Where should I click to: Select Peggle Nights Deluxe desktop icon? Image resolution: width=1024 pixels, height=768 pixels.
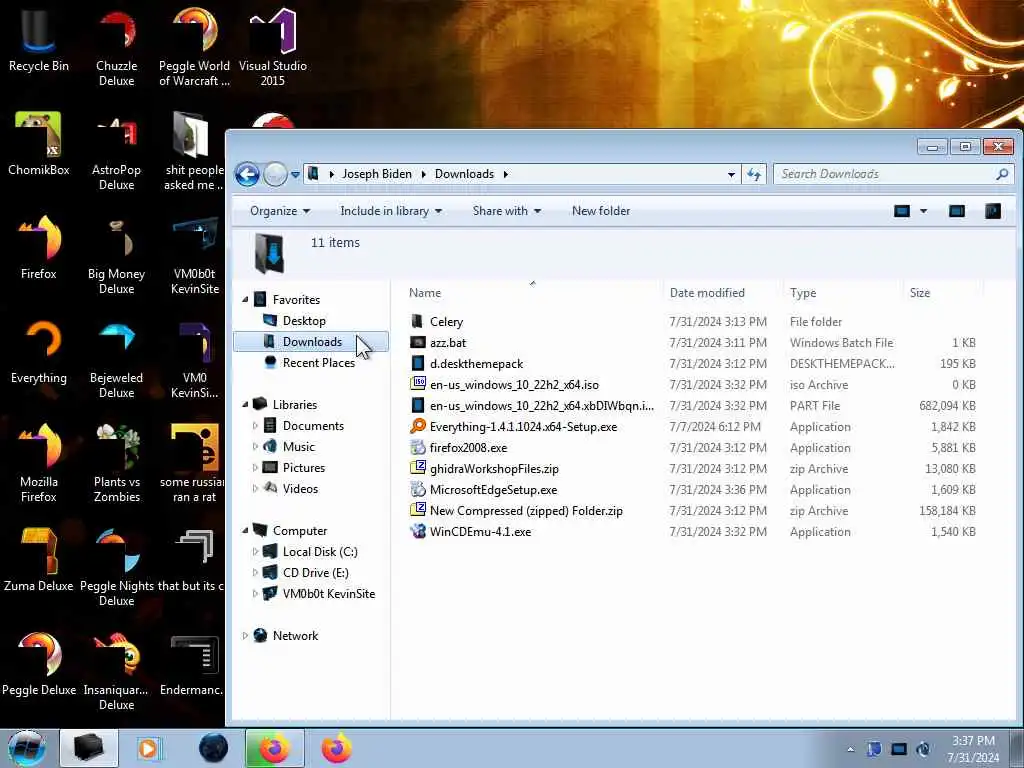116,567
